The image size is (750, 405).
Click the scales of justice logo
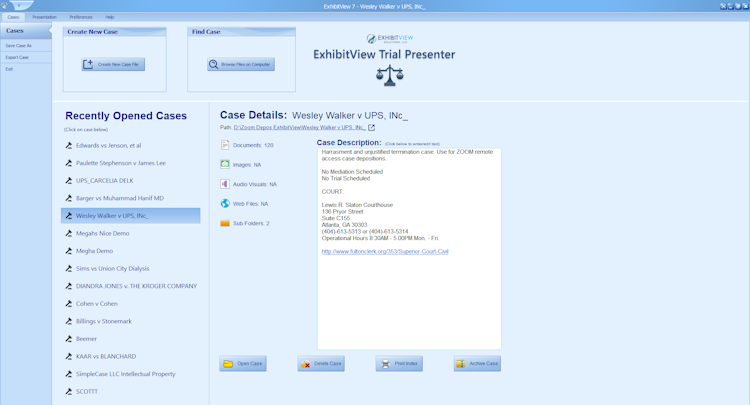click(389, 76)
